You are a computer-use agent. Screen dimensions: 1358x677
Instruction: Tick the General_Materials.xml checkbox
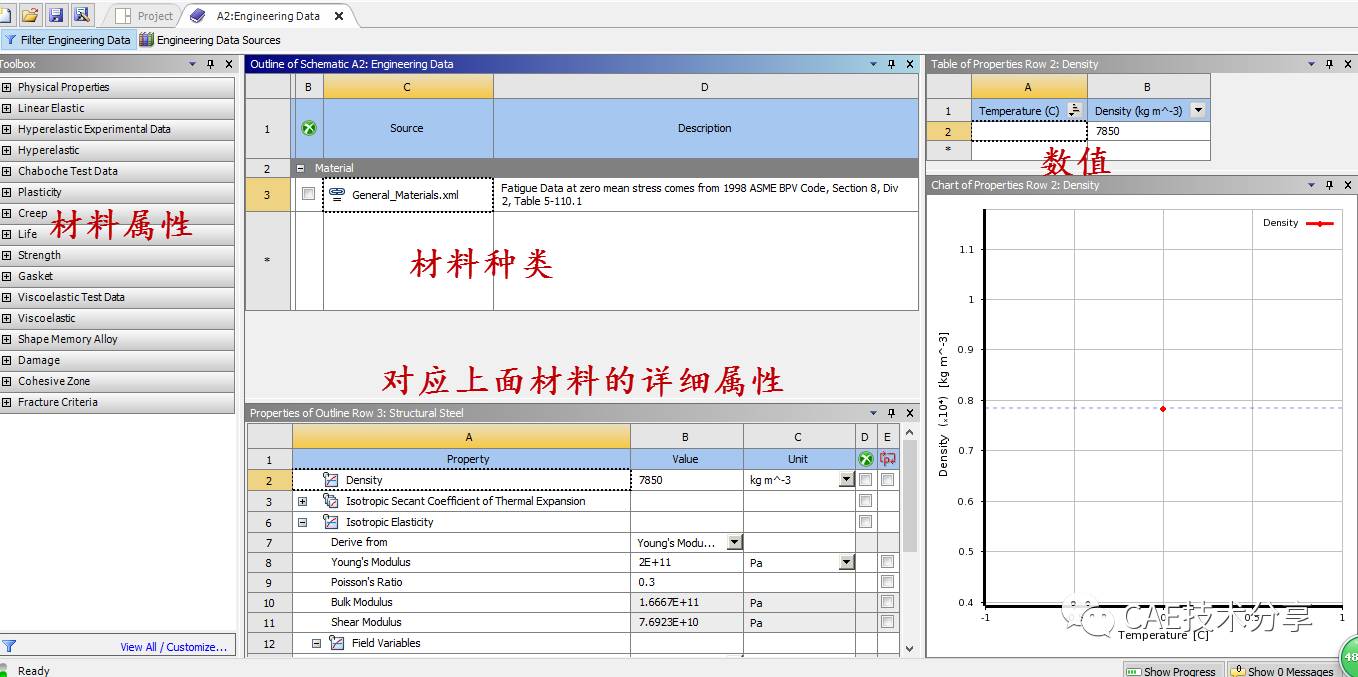tap(308, 194)
